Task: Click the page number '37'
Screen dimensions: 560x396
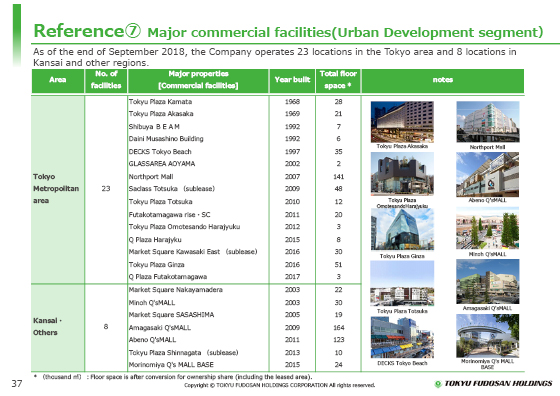Action: [x=17, y=384]
